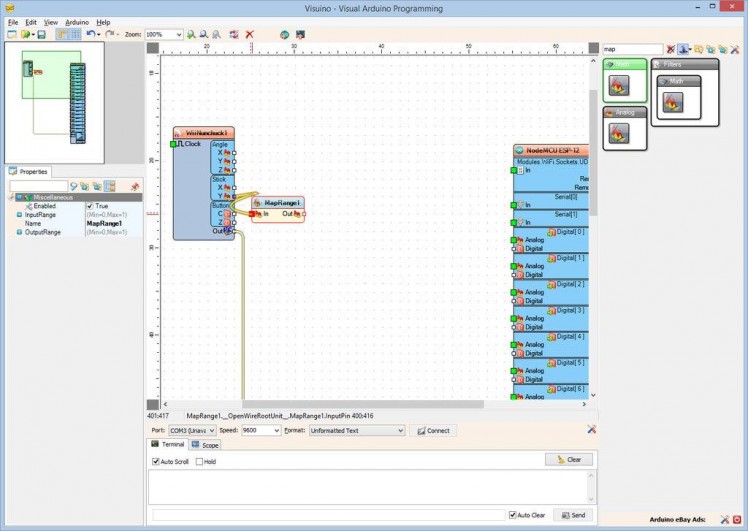
Task: Enable the Hold checkbox
Action: [199, 462]
